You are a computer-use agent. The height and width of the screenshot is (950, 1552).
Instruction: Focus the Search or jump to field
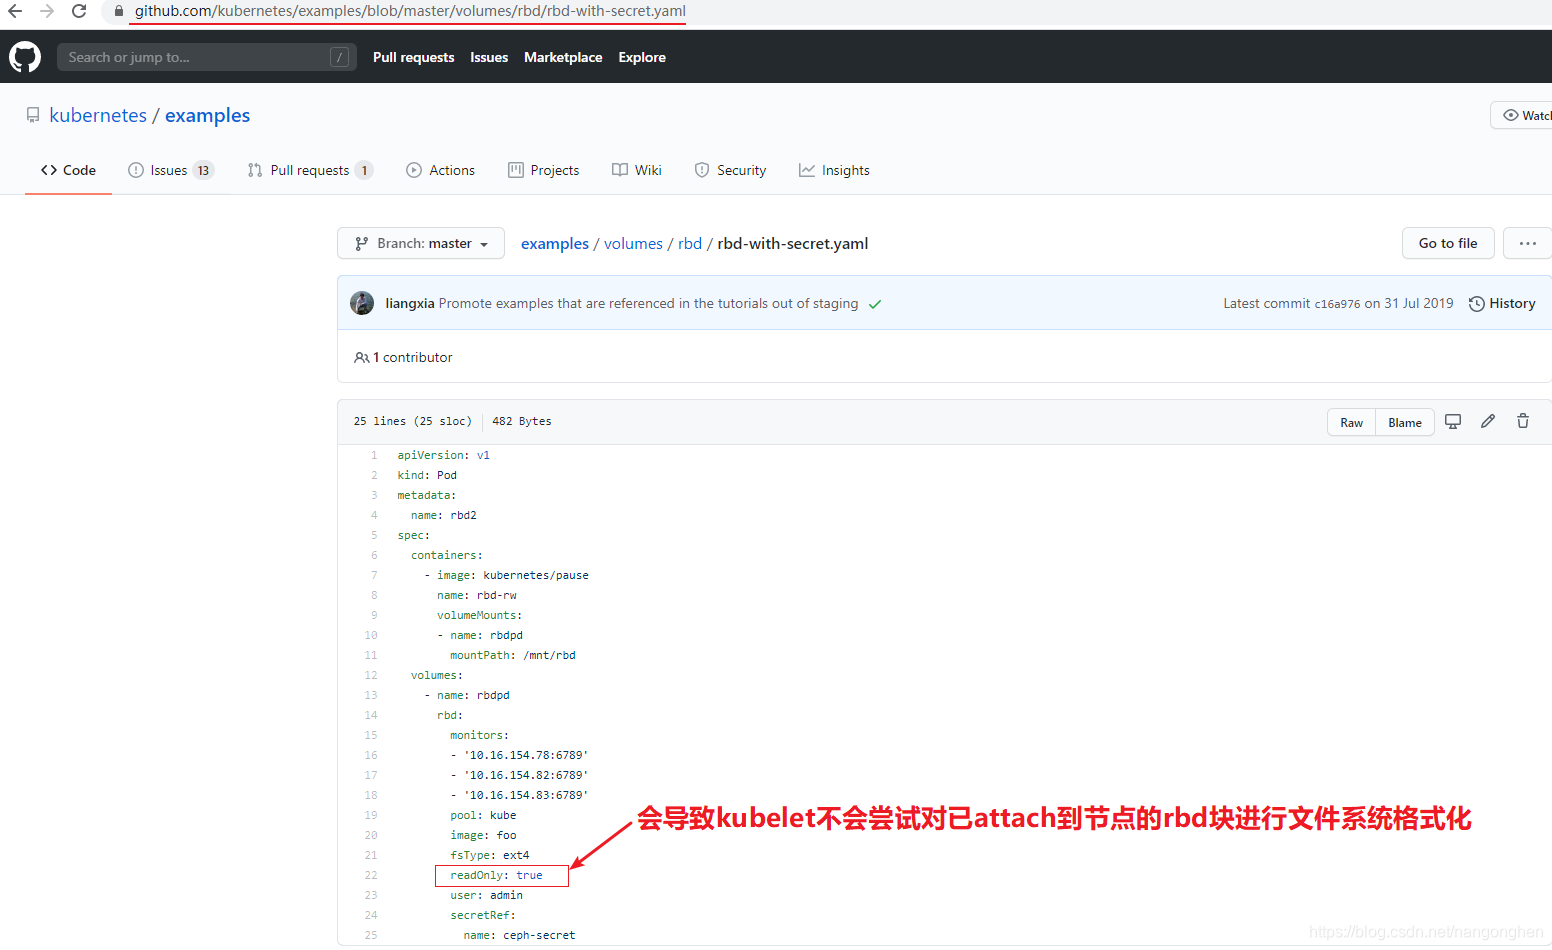coord(207,57)
